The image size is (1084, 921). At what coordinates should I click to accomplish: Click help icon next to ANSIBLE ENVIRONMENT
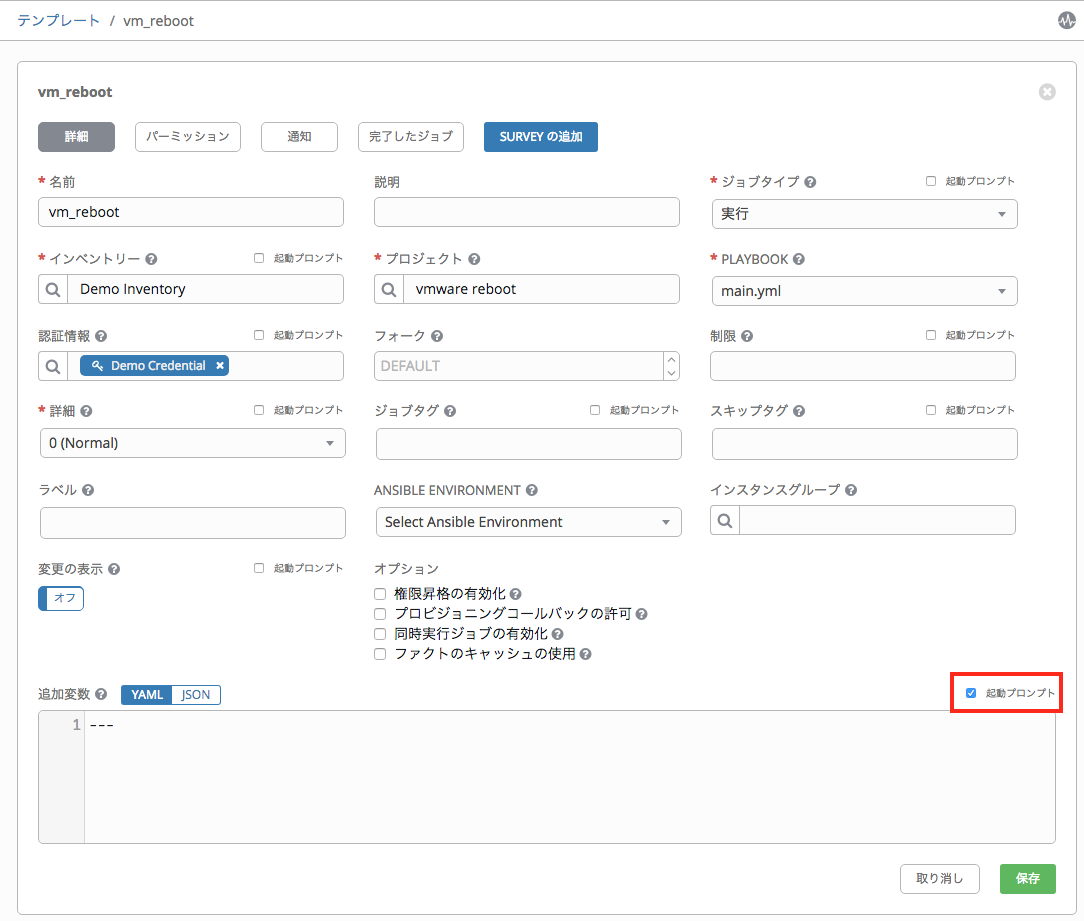[532, 490]
